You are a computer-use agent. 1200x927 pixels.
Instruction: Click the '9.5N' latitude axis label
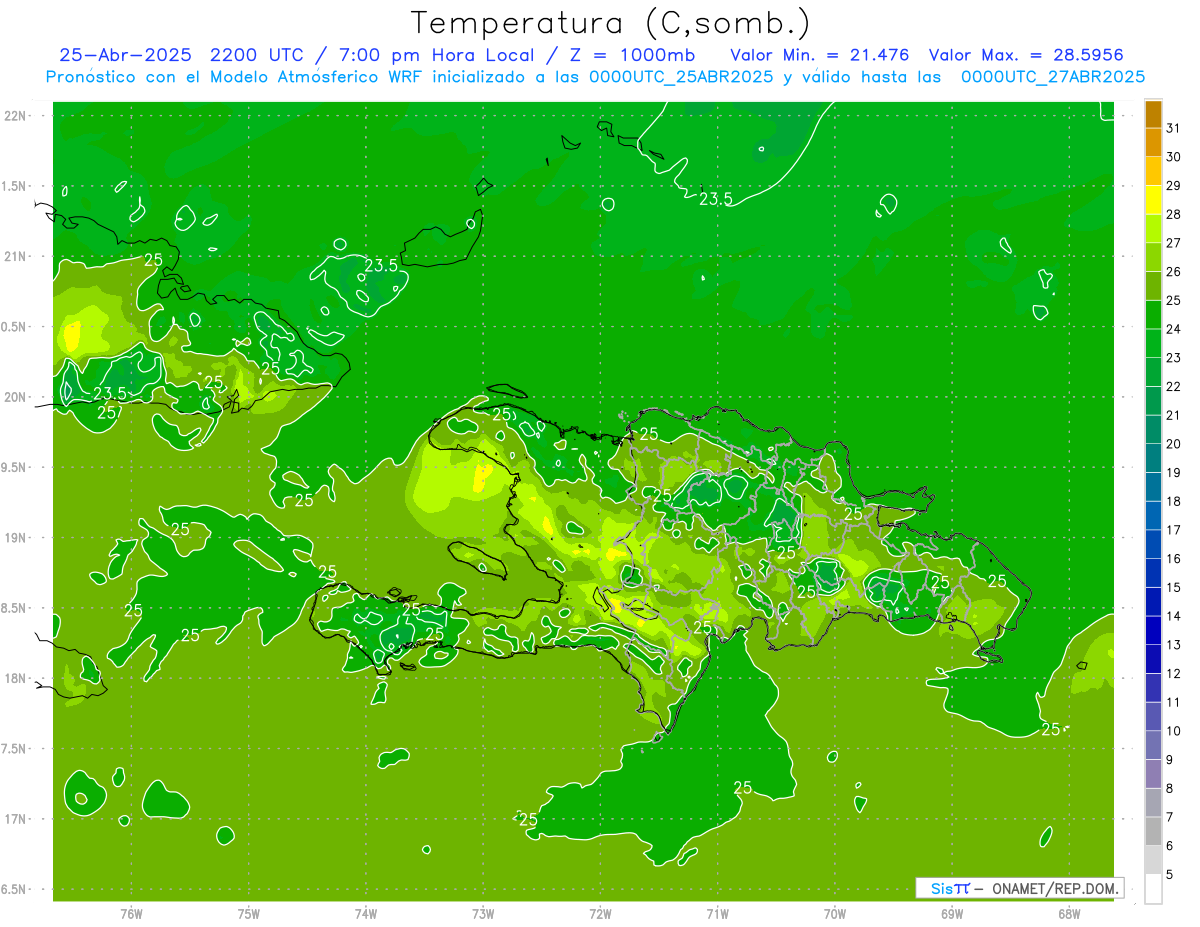pyautogui.click(x=15, y=467)
